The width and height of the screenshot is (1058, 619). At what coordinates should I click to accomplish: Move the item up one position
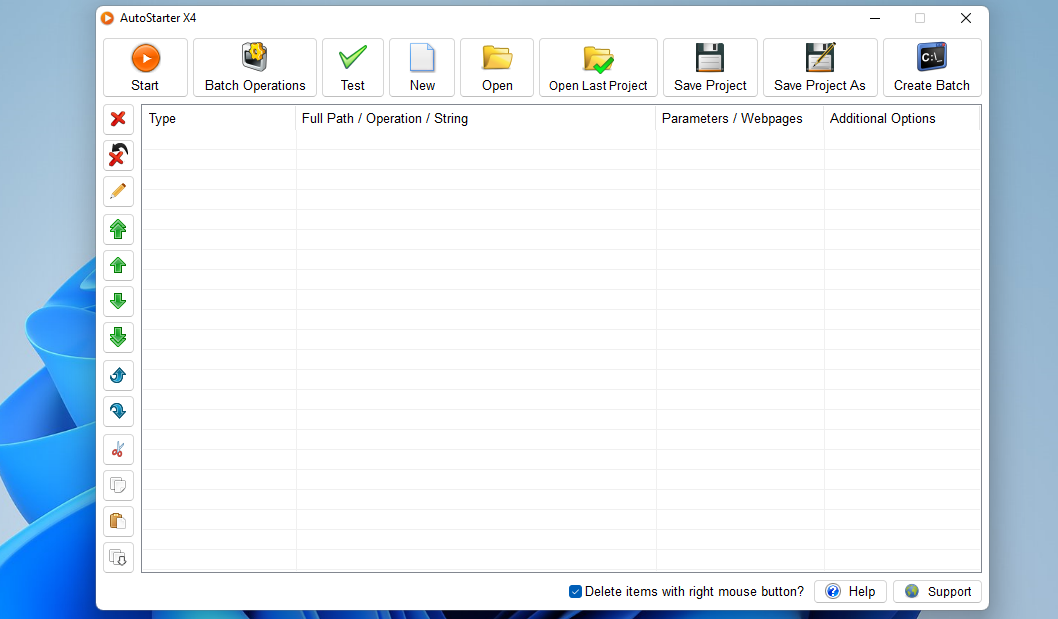tap(118, 265)
